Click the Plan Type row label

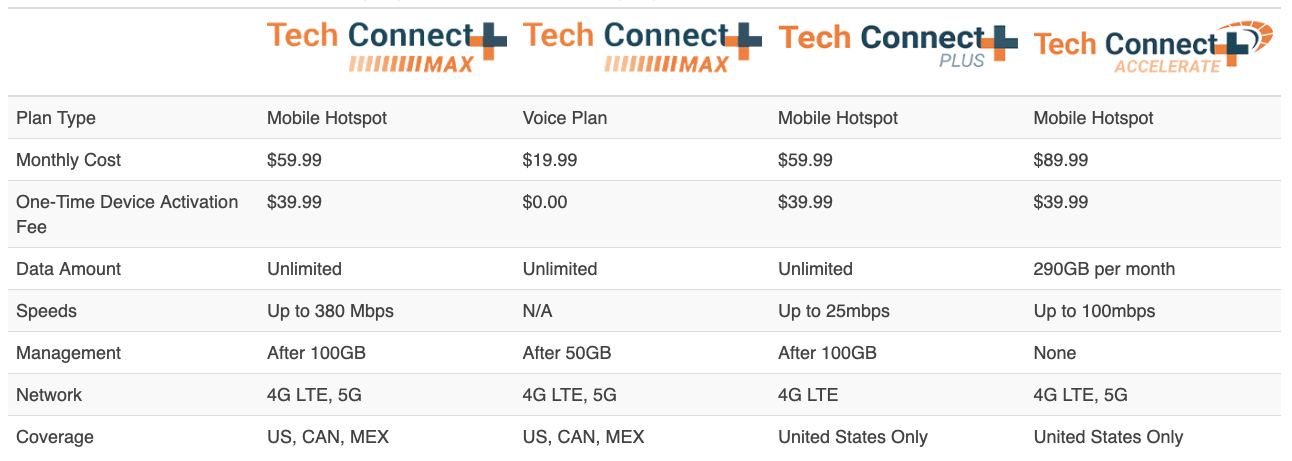pos(56,118)
